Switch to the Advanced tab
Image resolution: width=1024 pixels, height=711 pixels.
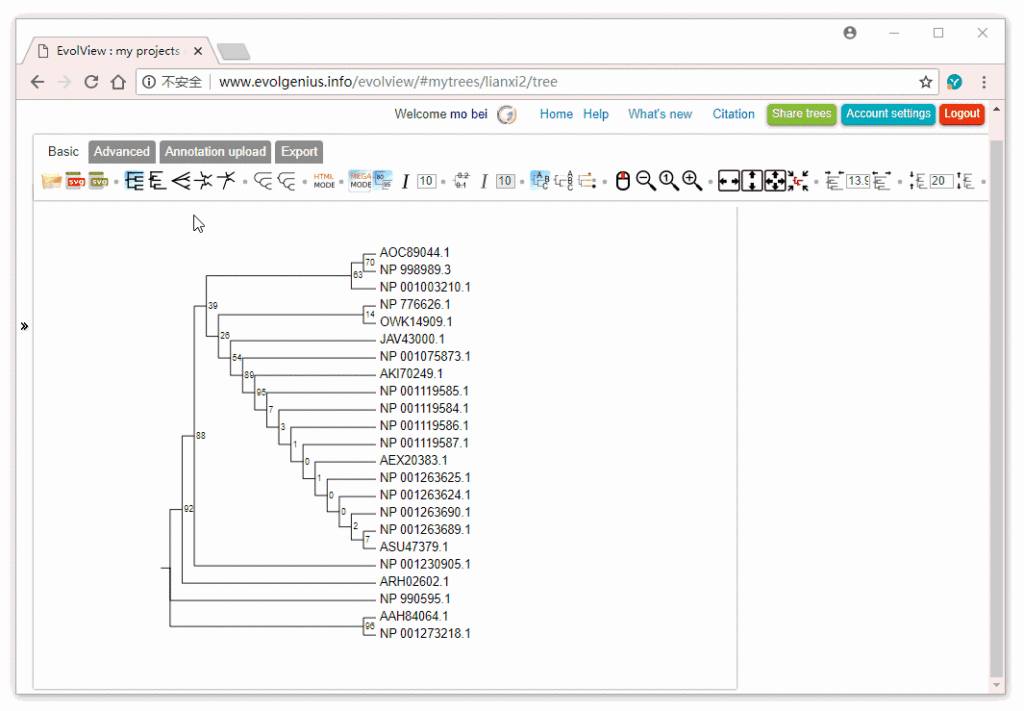tap(122, 151)
